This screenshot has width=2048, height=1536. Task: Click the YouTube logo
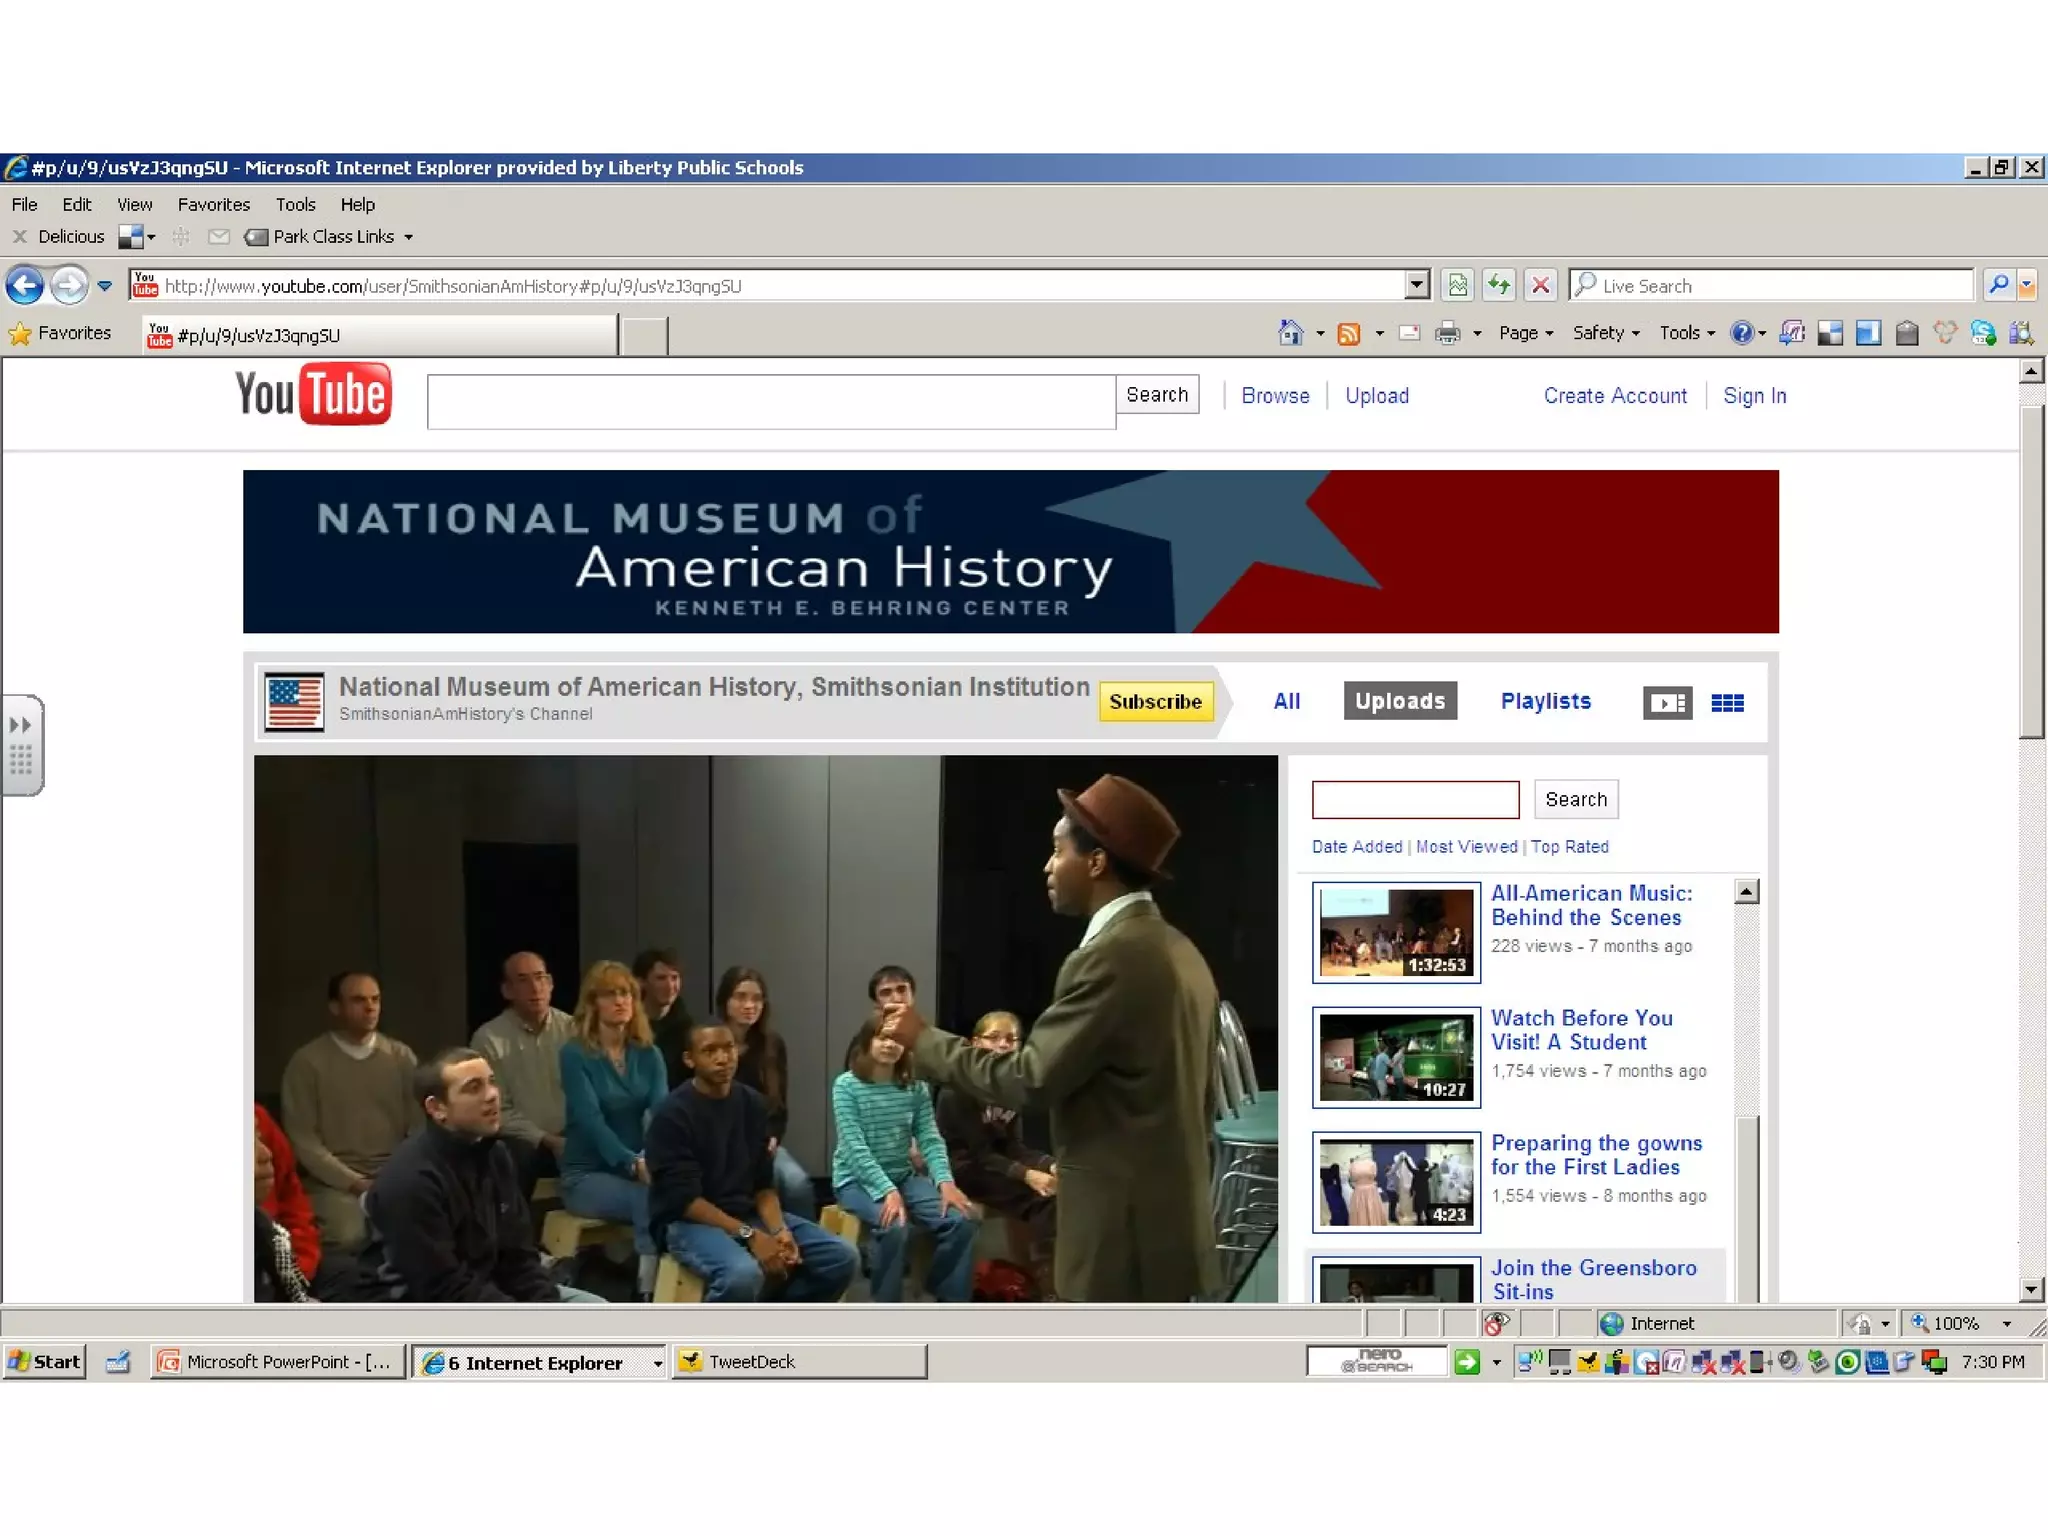tap(313, 394)
